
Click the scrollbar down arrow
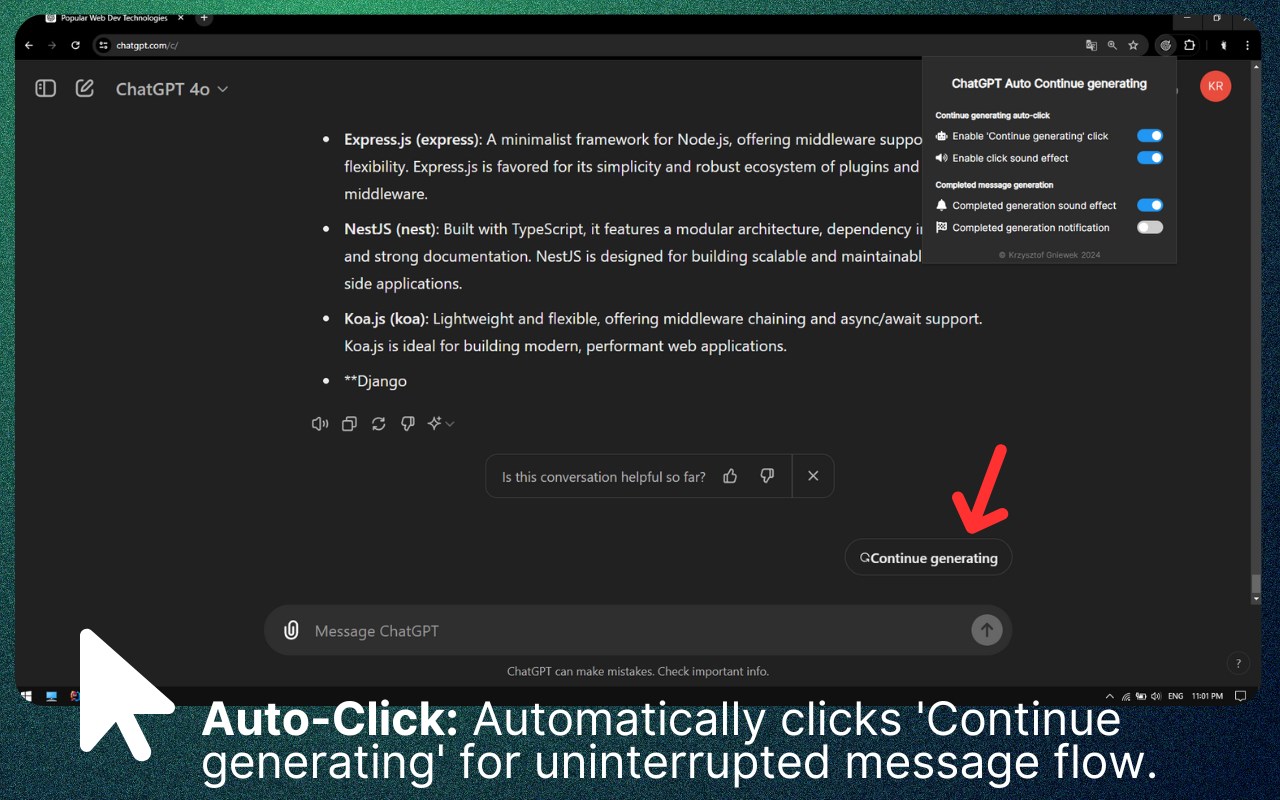click(1256, 599)
